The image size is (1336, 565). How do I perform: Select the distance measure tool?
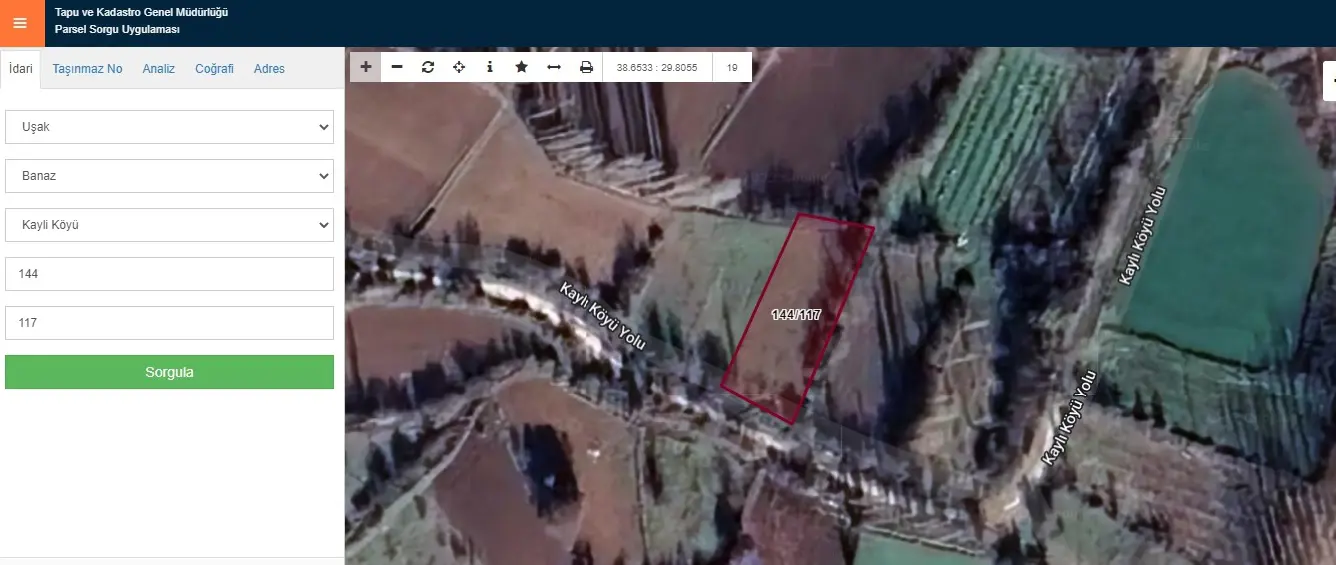tap(553, 67)
